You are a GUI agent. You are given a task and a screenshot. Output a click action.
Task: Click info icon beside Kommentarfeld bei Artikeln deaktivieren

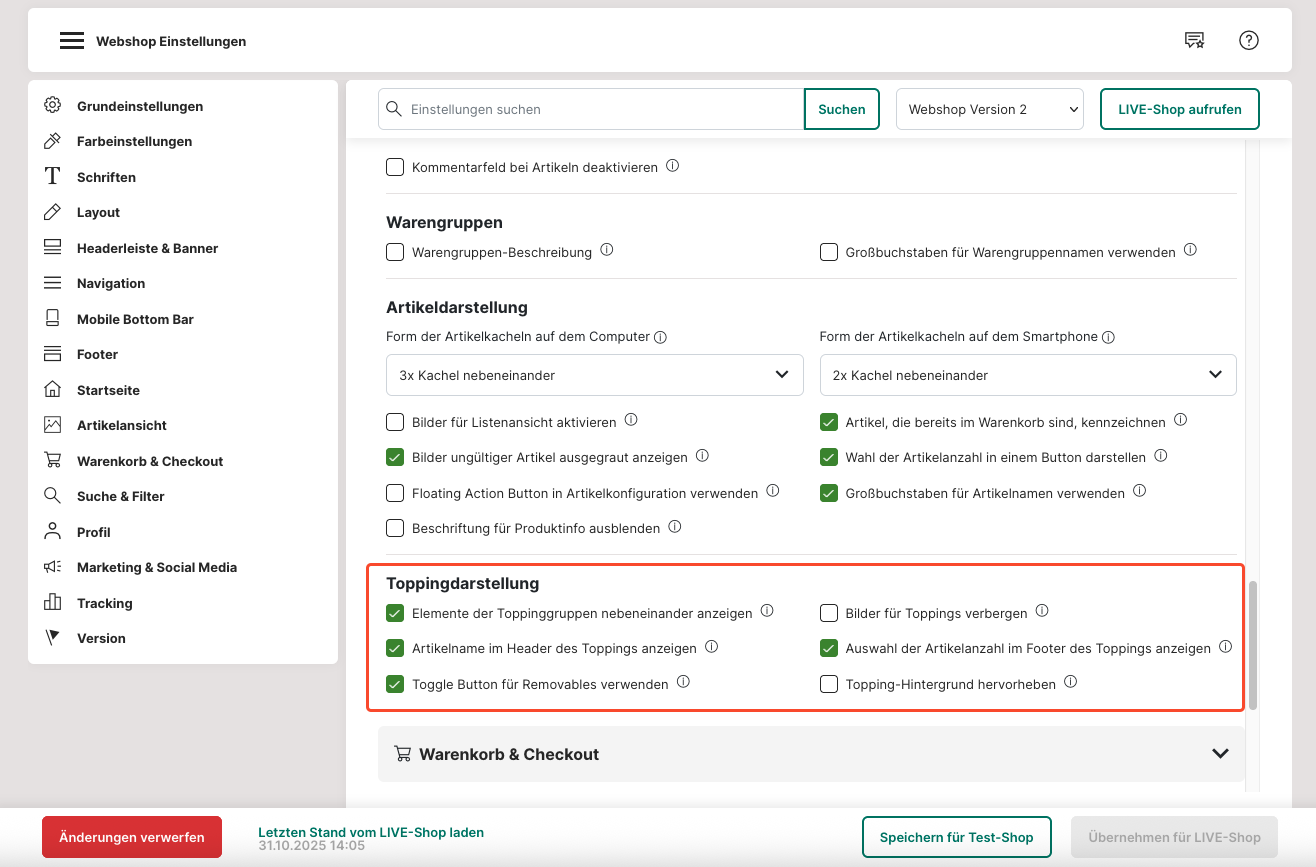pos(672,166)
